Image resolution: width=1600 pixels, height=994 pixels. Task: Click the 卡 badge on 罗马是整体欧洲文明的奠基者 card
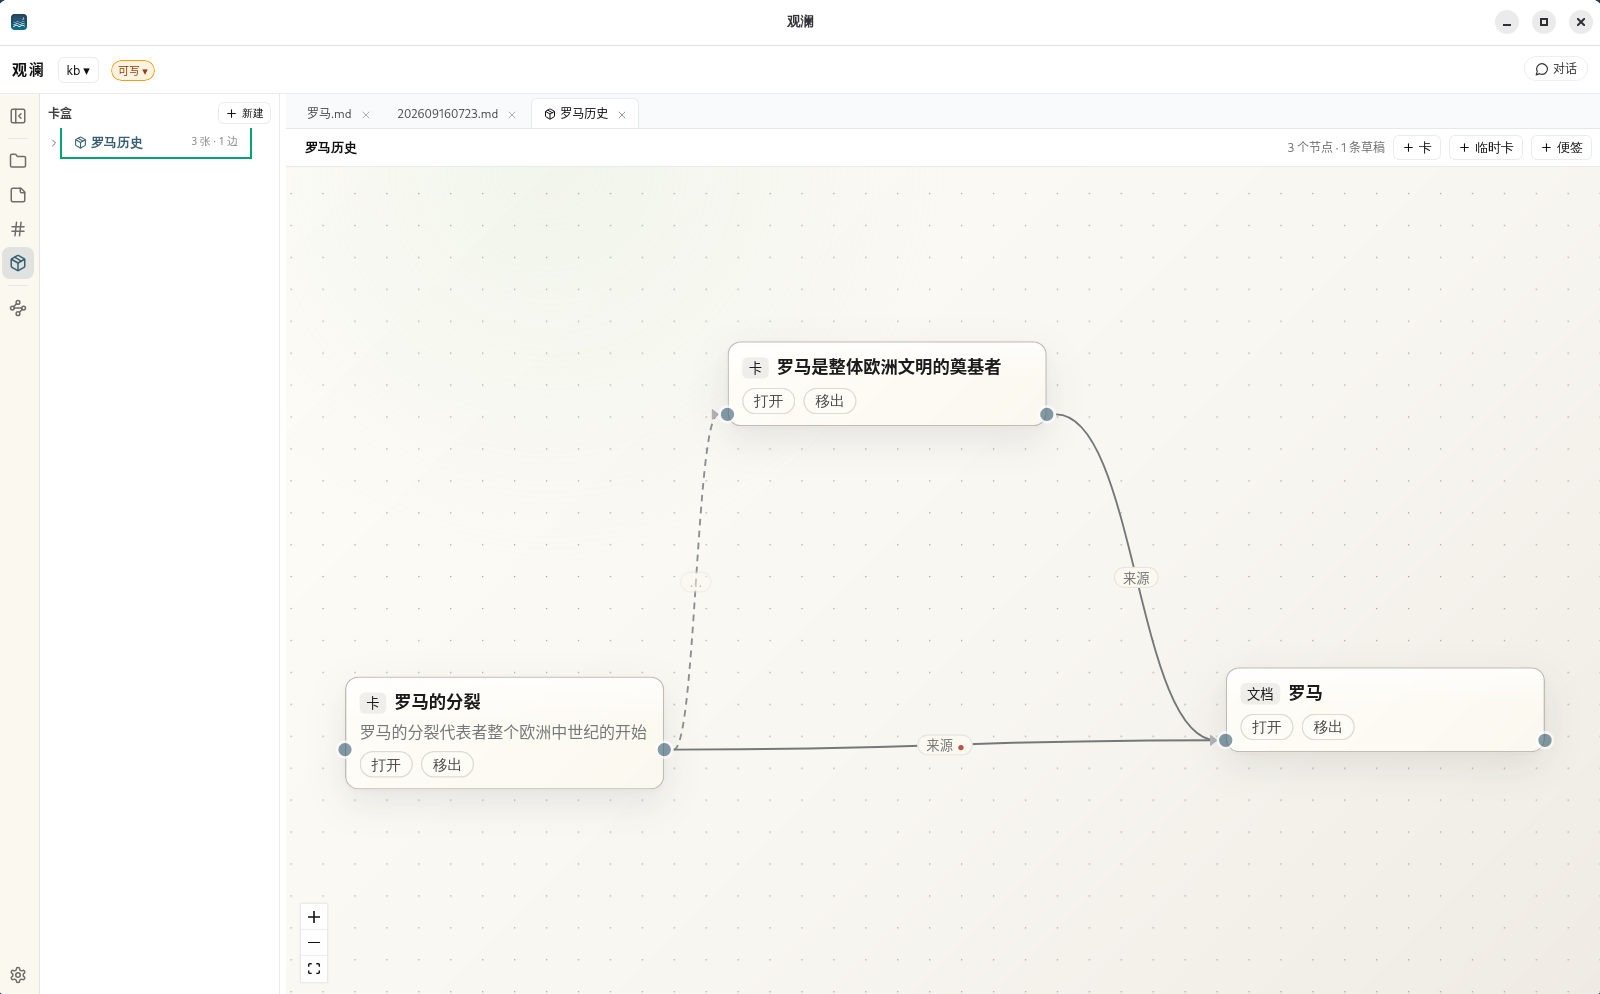coord(756,368)
